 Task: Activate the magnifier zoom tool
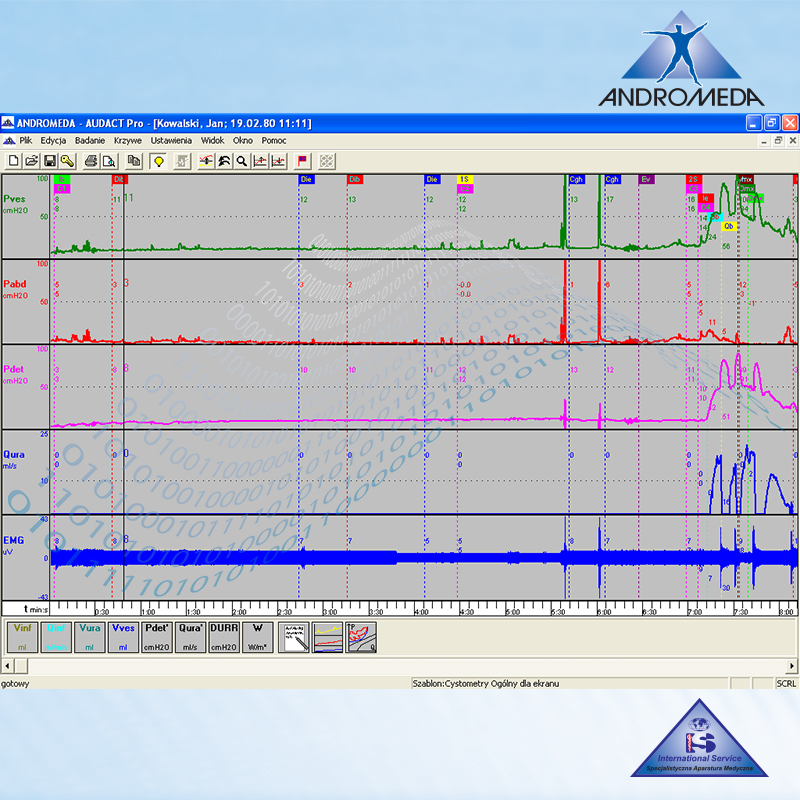tap(241, 161)
